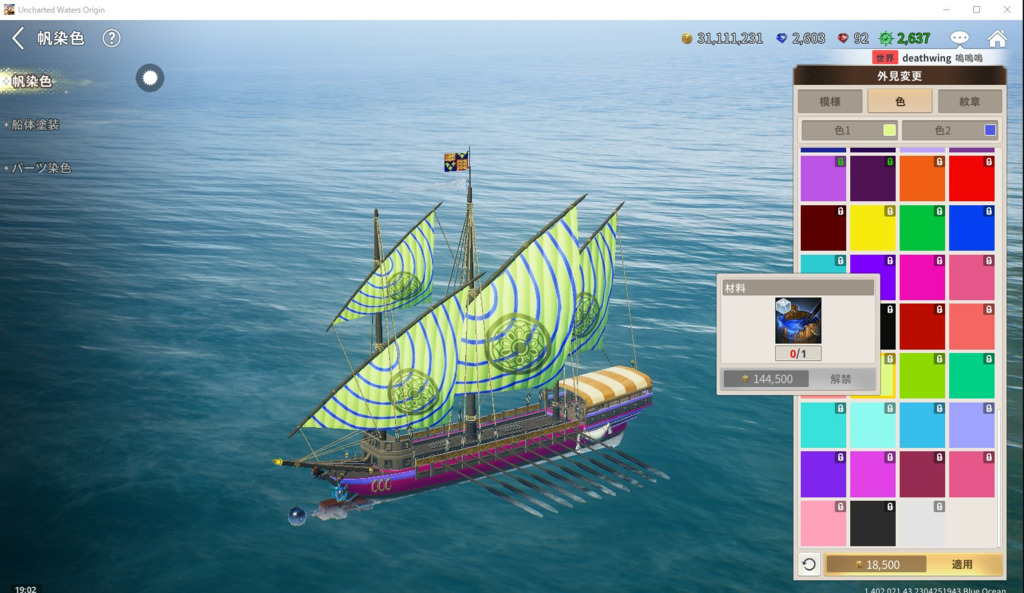Click the 解禁 unlock button
This screenshot has height=593, width=1024.
(x=840, y=379)
